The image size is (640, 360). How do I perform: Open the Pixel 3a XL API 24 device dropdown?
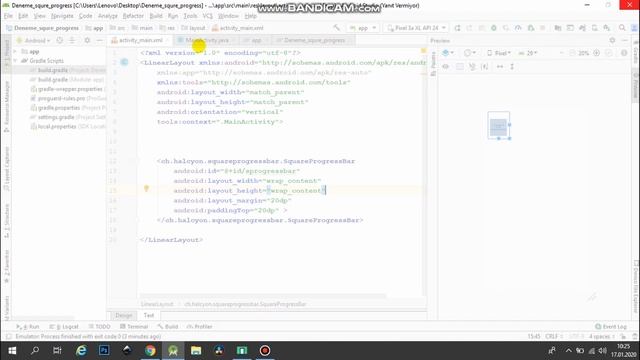click(416, 28)
